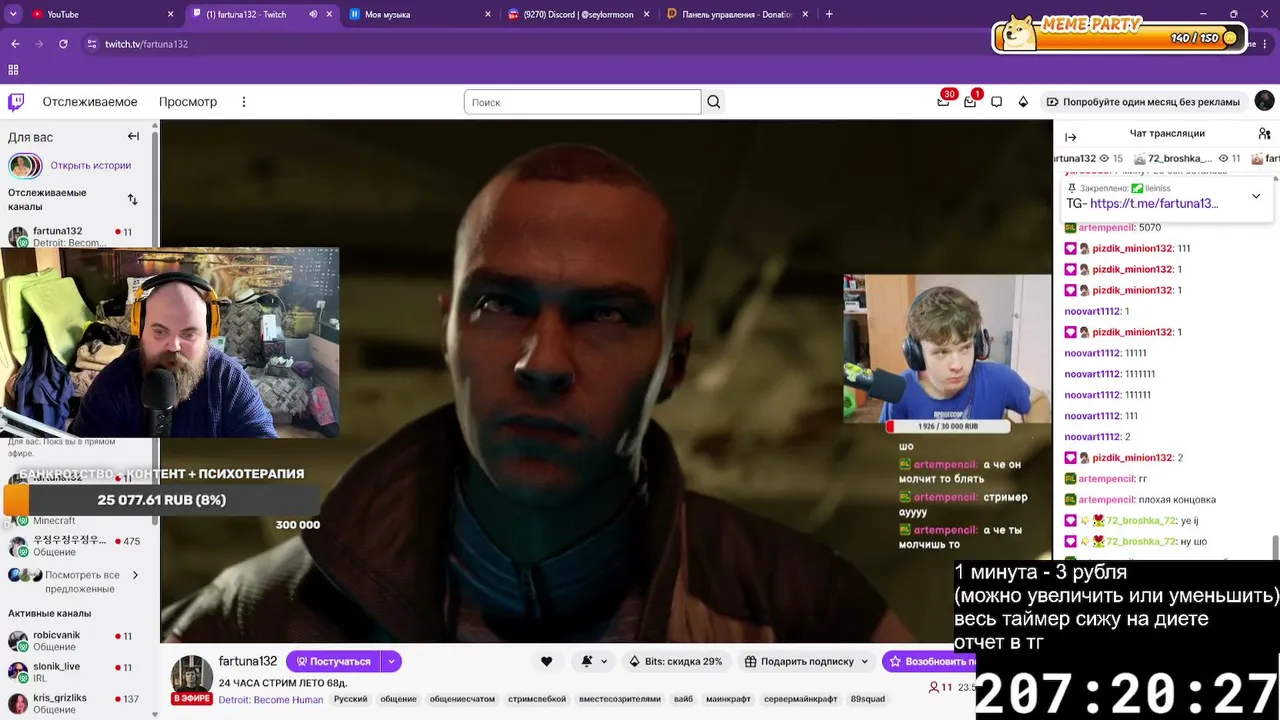Go back with the browser back arrow

pos(15,44)
